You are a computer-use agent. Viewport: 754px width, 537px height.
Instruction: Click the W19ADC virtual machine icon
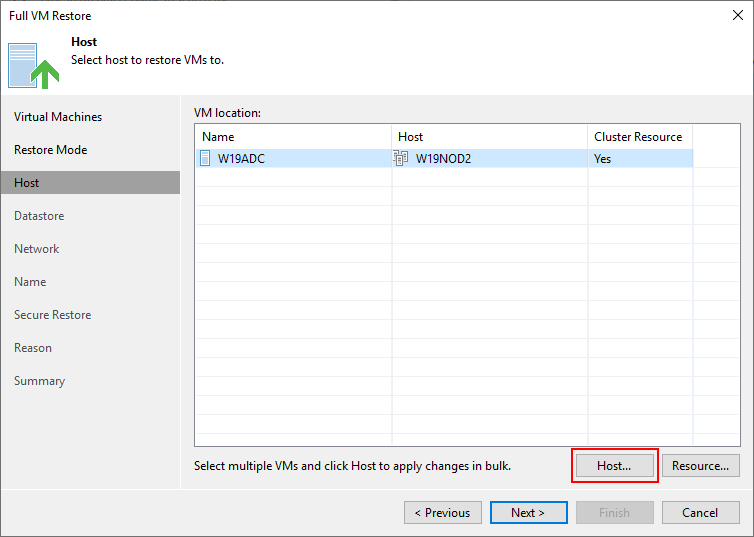(x=205, y=158)
